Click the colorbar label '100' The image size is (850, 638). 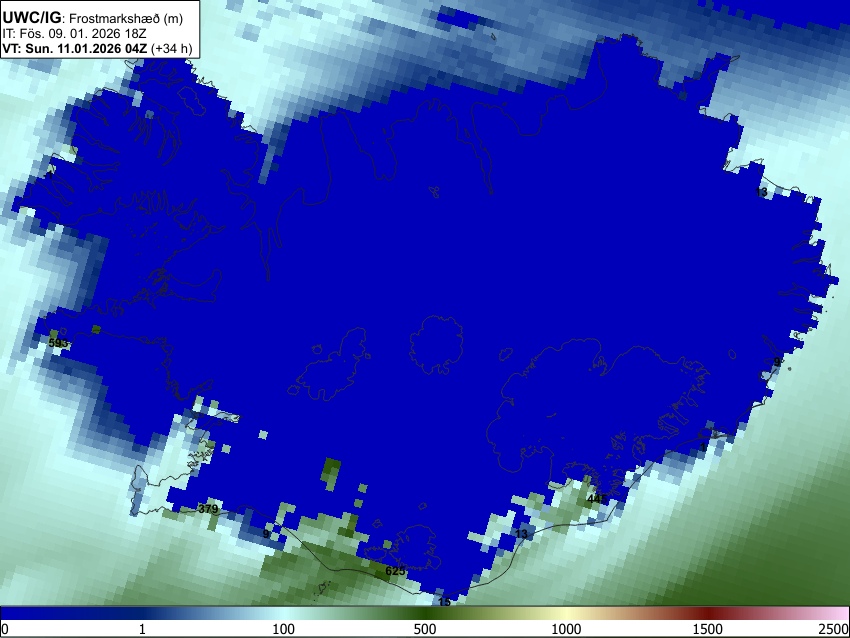[284, 629]
